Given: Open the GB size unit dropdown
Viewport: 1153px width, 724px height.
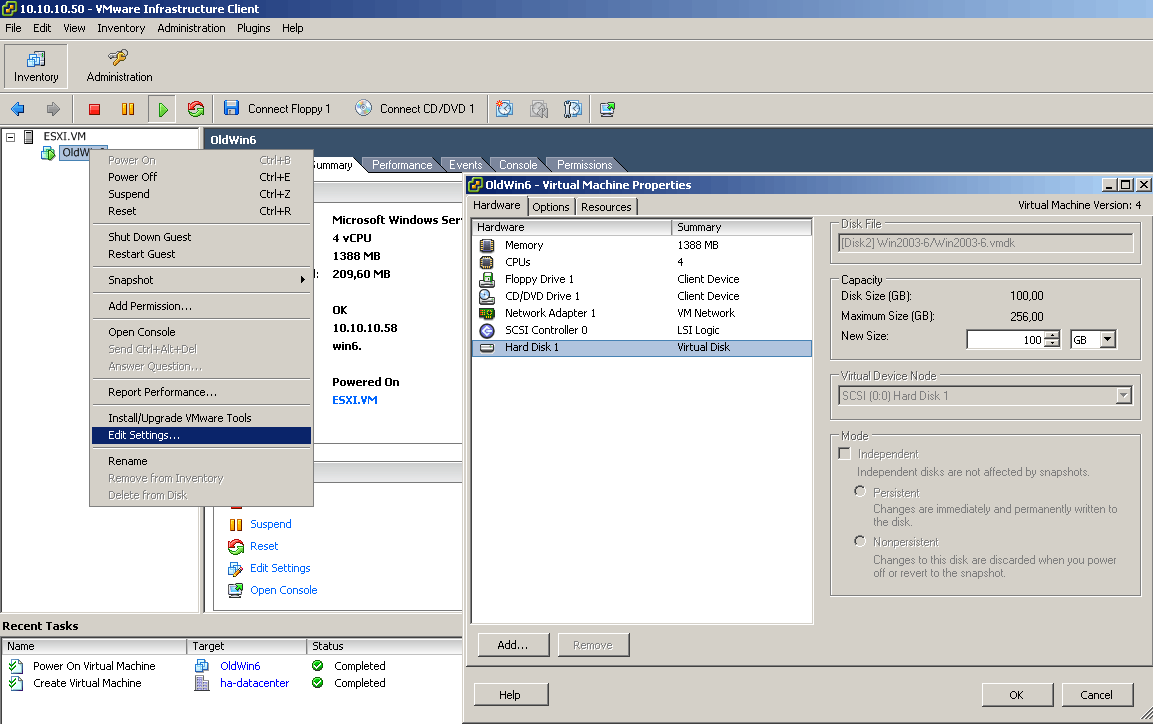Looking at the screenshot, I should point(1108,340).
